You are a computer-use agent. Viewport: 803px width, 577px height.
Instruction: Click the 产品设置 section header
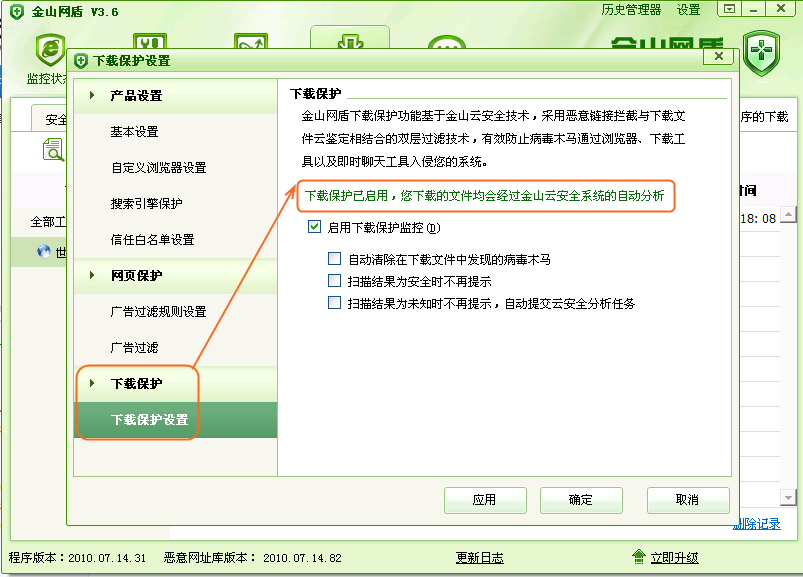coord(176,96)
